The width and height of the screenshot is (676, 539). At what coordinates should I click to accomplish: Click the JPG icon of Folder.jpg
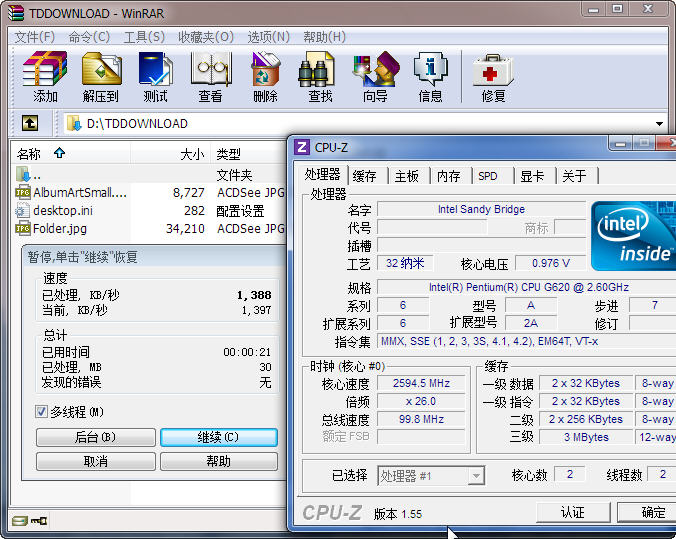pyautogui.click(x=23, y=228)
